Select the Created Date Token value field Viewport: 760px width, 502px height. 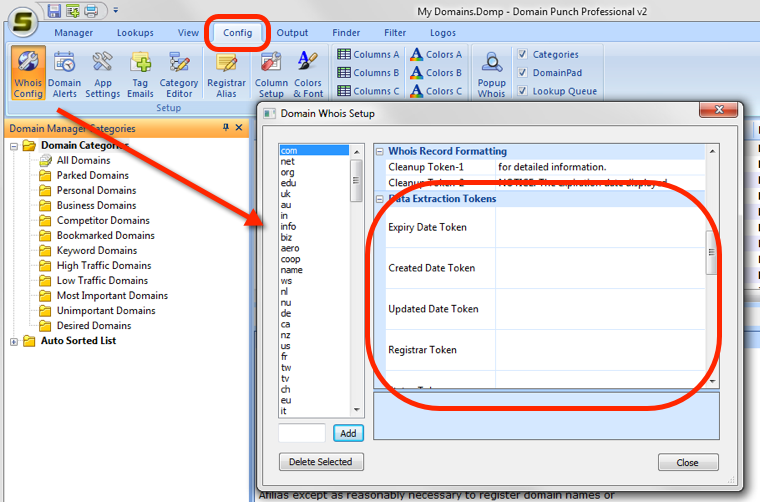(x=600, y=268)
